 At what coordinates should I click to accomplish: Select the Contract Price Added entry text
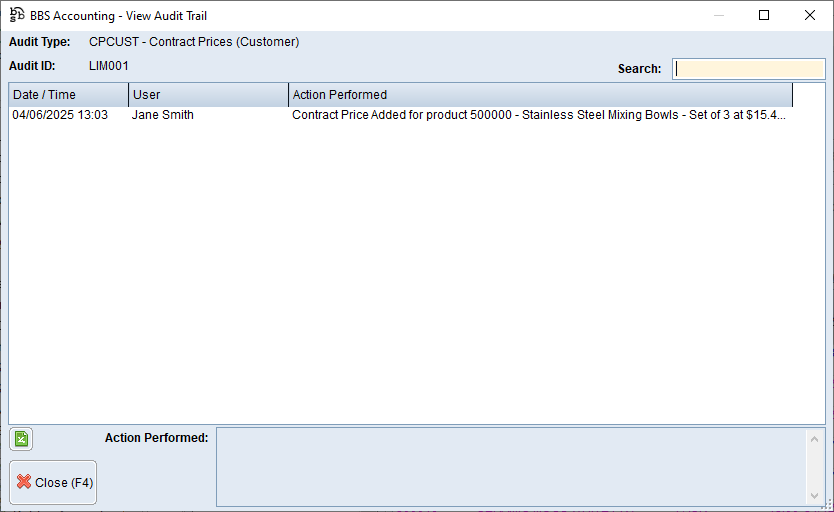[538, 115]
